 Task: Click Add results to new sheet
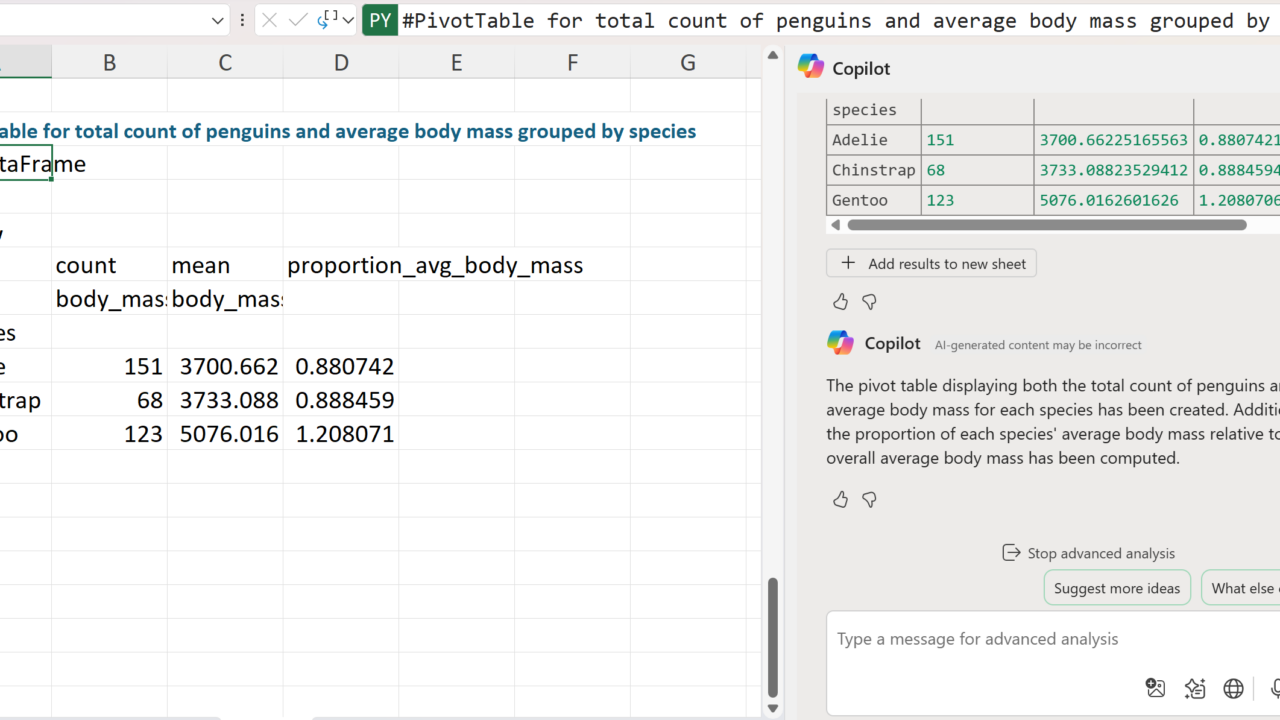point(932,263)
